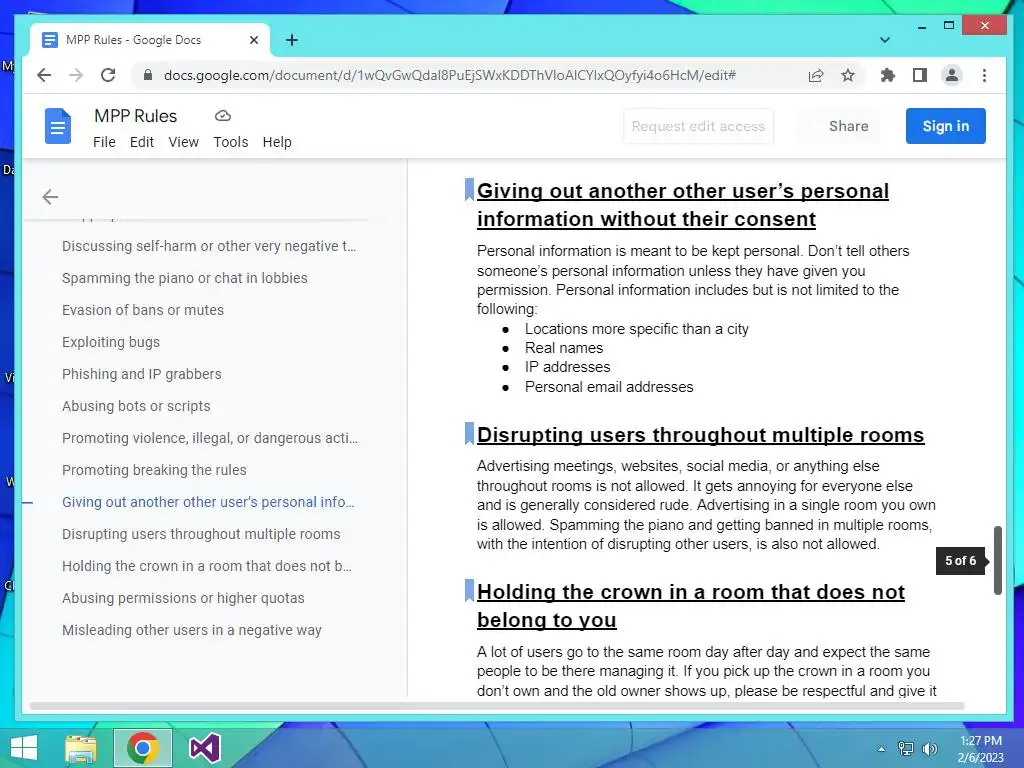Go to Abusing bots or scripts outline entry

pos(136,406)
